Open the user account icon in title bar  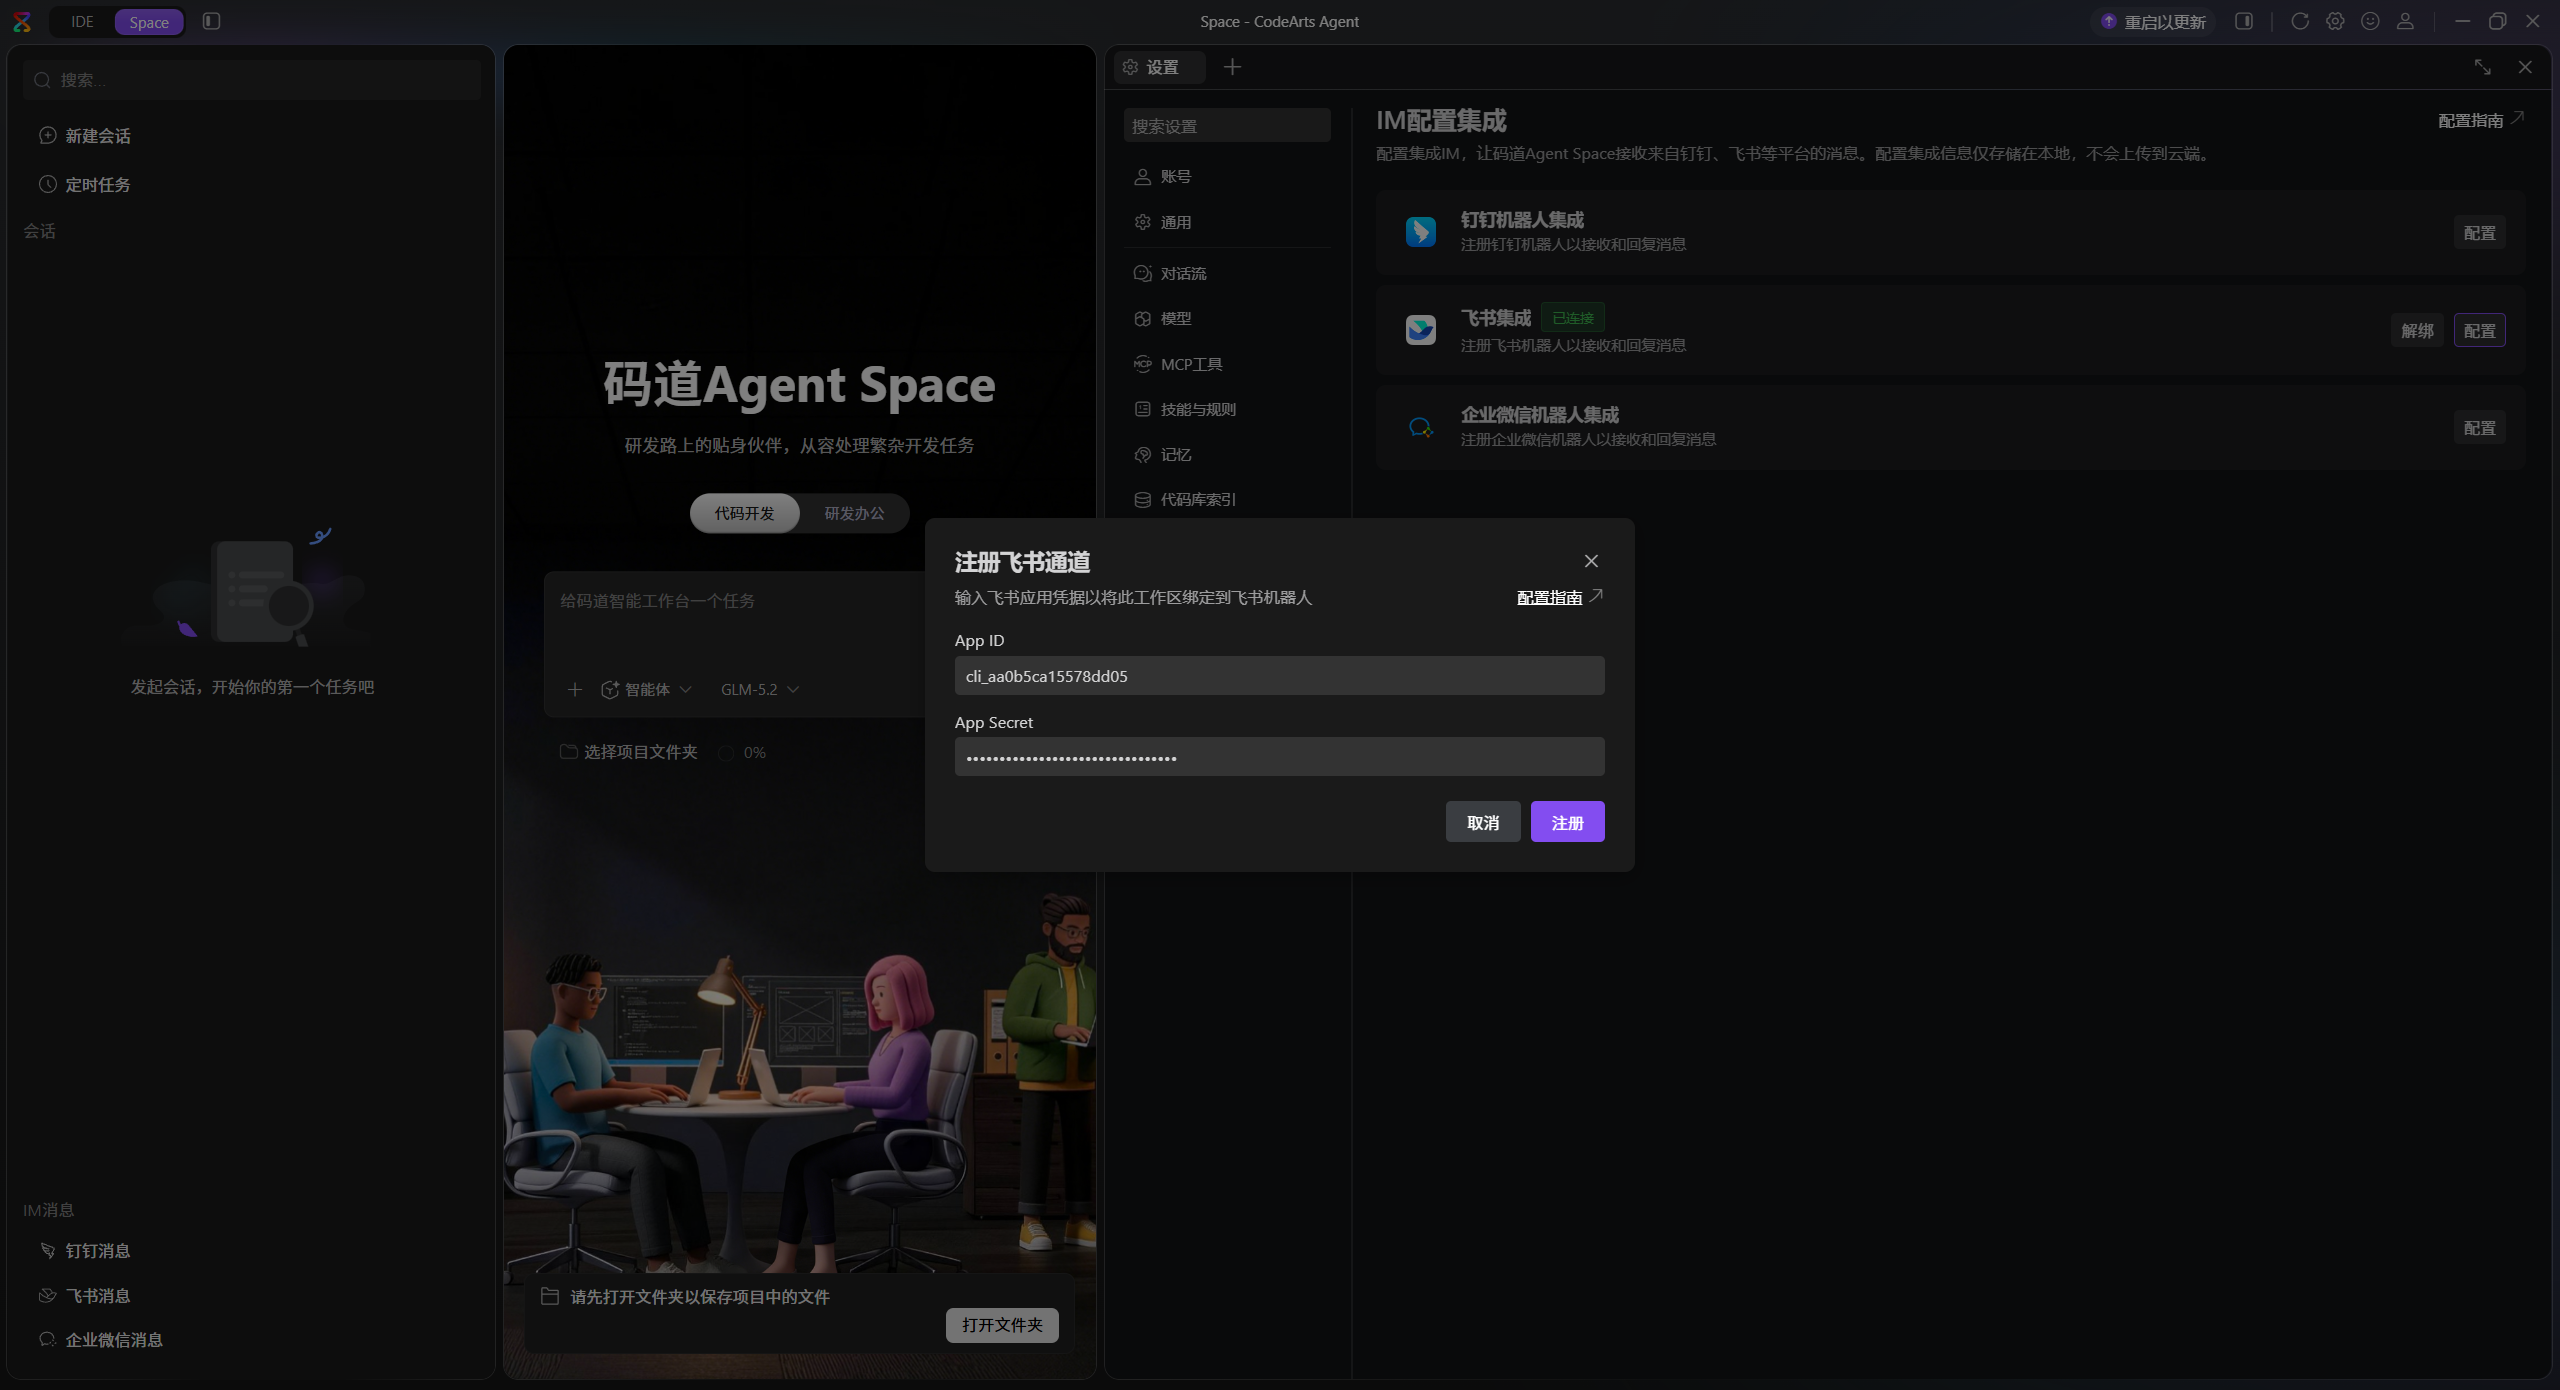[2406, 21]
